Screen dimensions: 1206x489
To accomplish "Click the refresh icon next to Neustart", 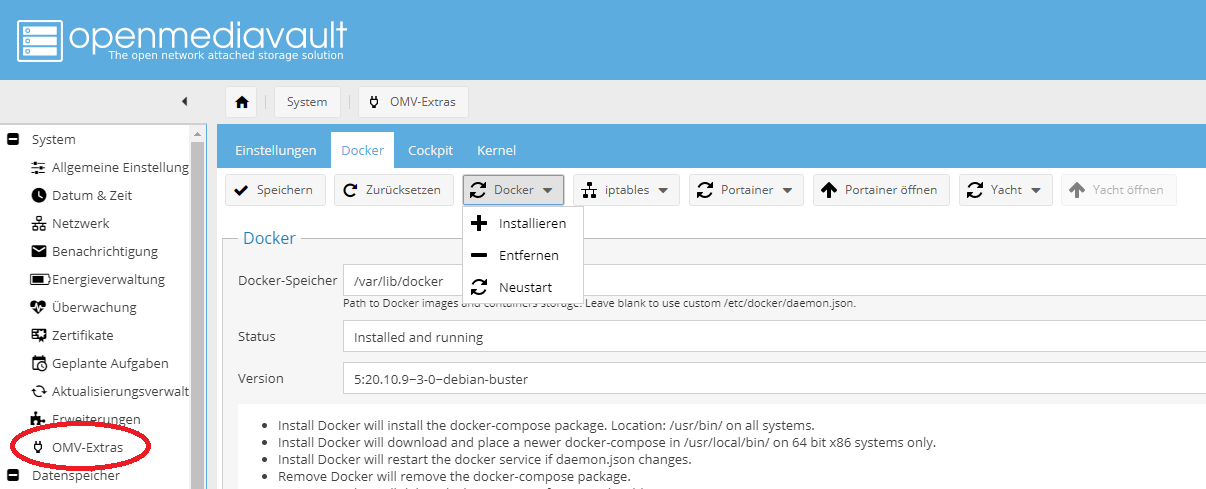I will tap(479, 287).
